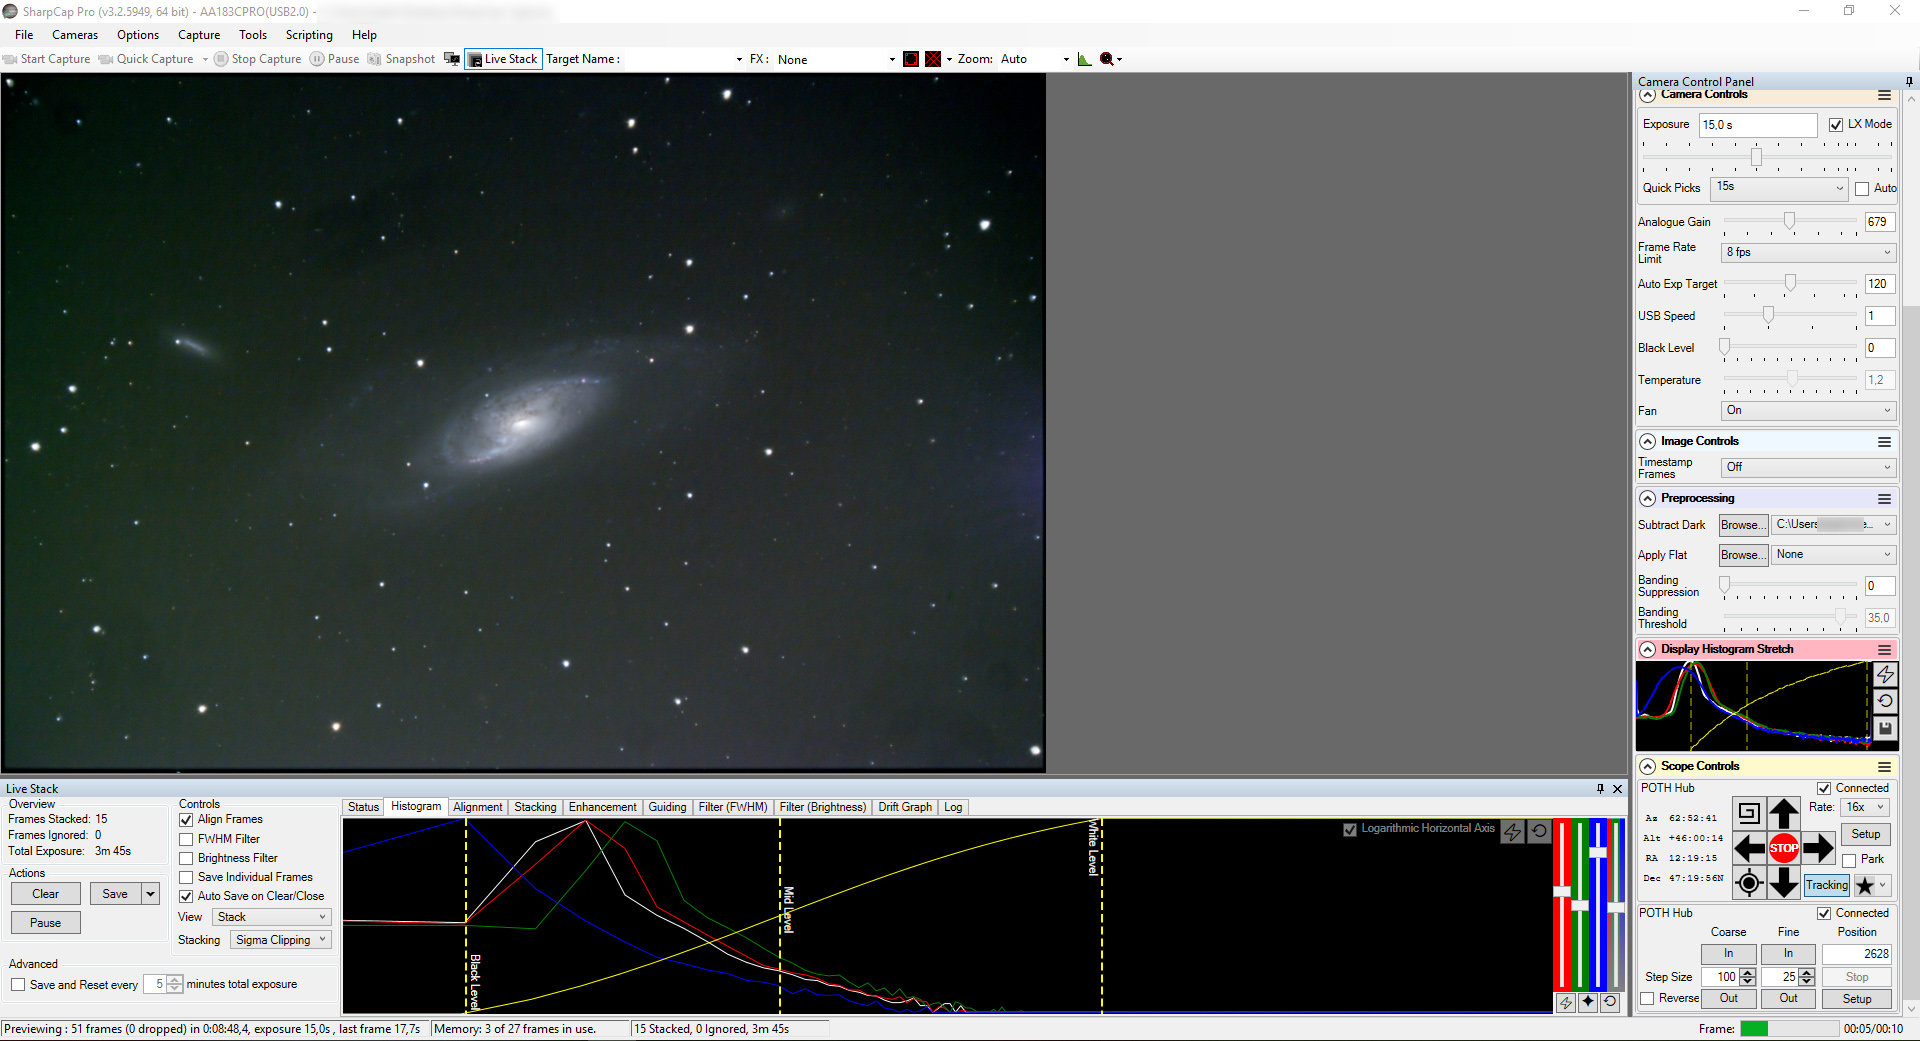Collapse the Image Controls section
This screenshot has width=1920, height=1041.
[x=1648, y=441]
